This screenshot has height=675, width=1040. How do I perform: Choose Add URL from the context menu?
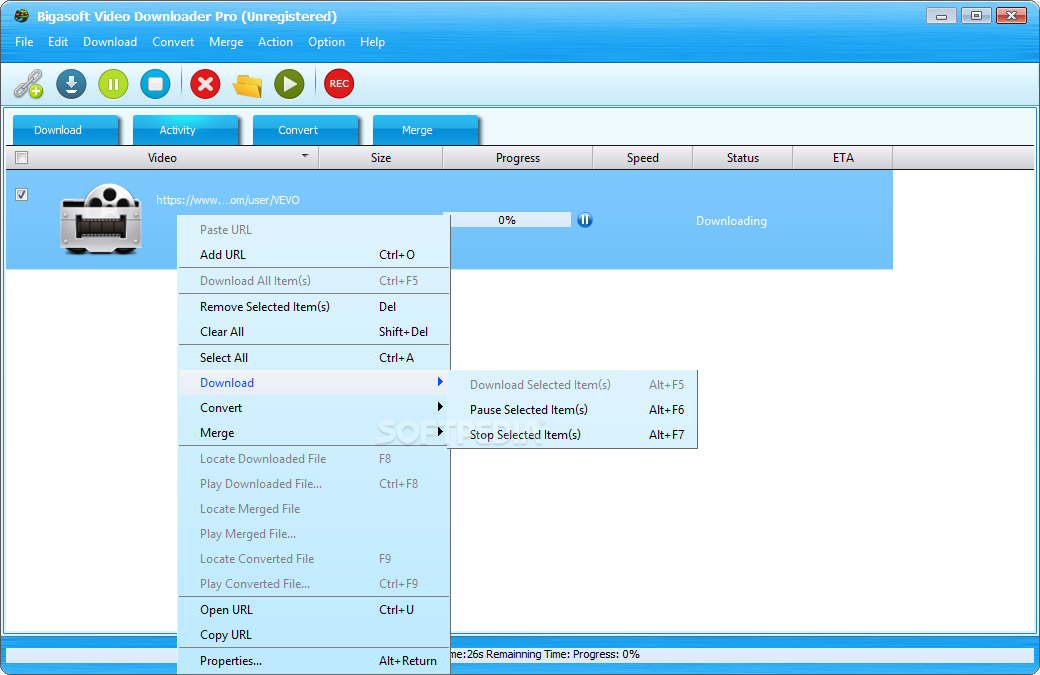click(x=314, y=255)
